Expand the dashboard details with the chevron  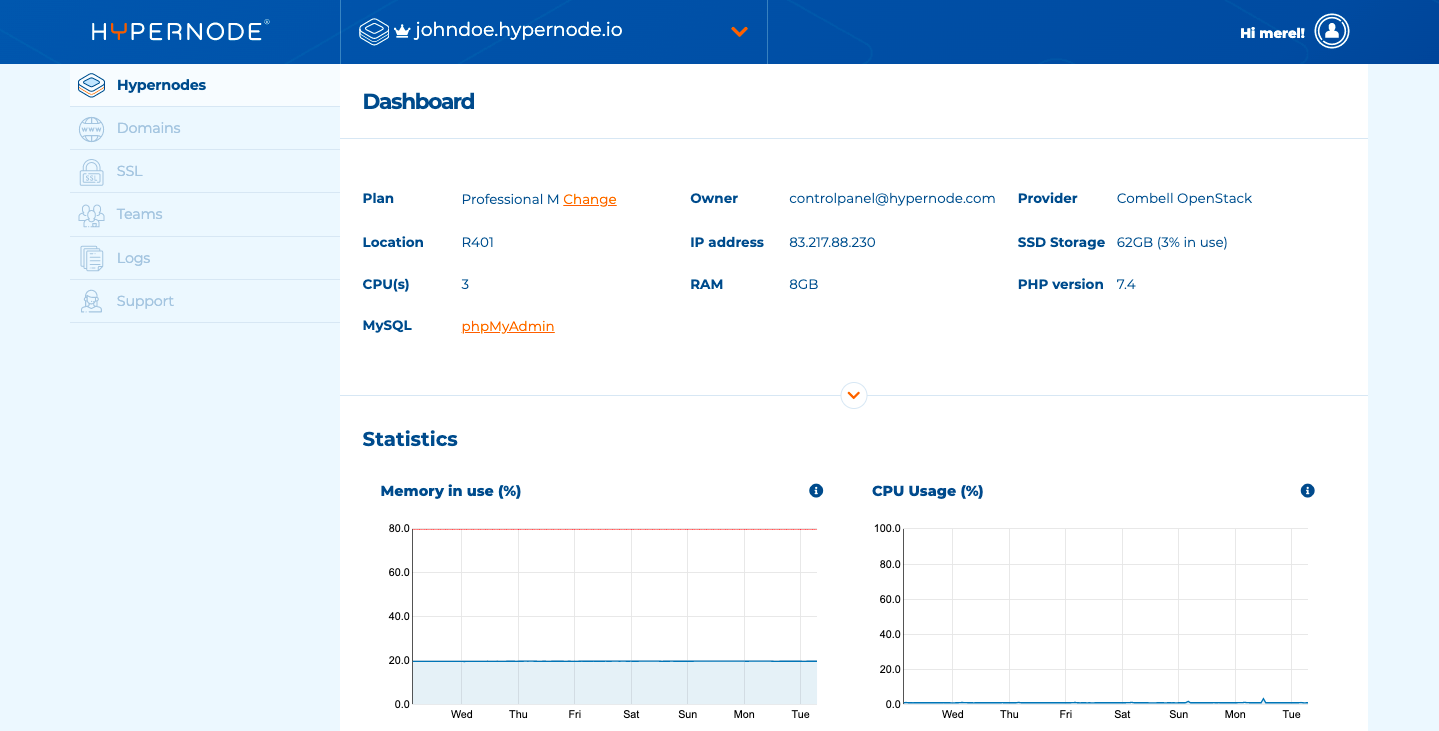853,396
